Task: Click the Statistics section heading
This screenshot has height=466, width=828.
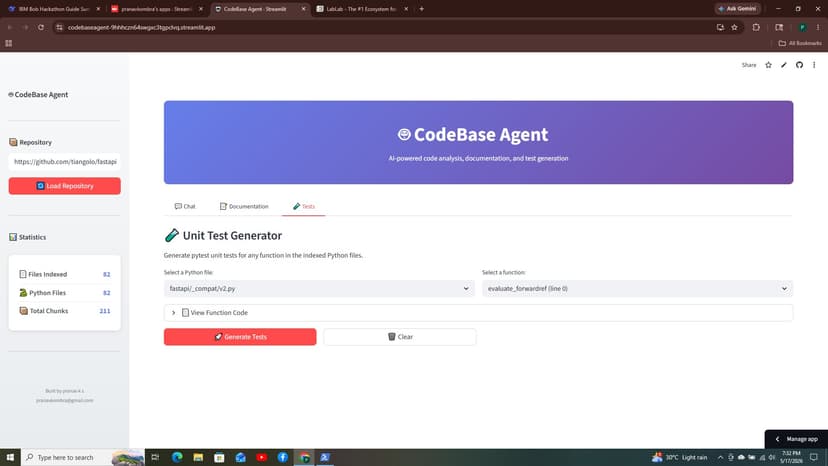Action: click(27, 237)
